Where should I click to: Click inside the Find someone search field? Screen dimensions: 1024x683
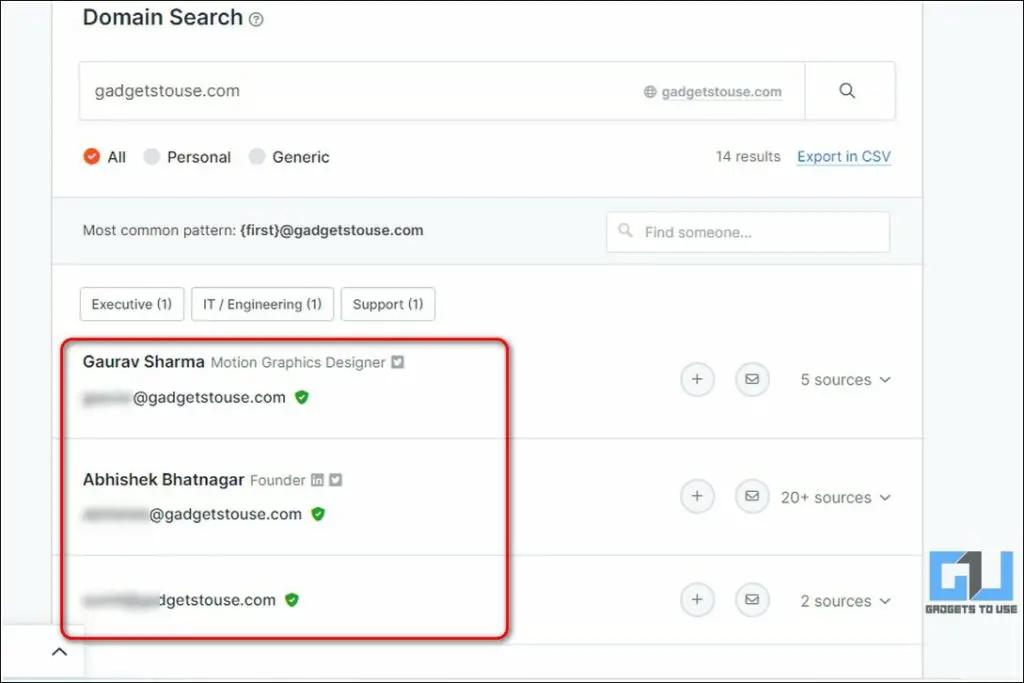[x=747, y=231]
